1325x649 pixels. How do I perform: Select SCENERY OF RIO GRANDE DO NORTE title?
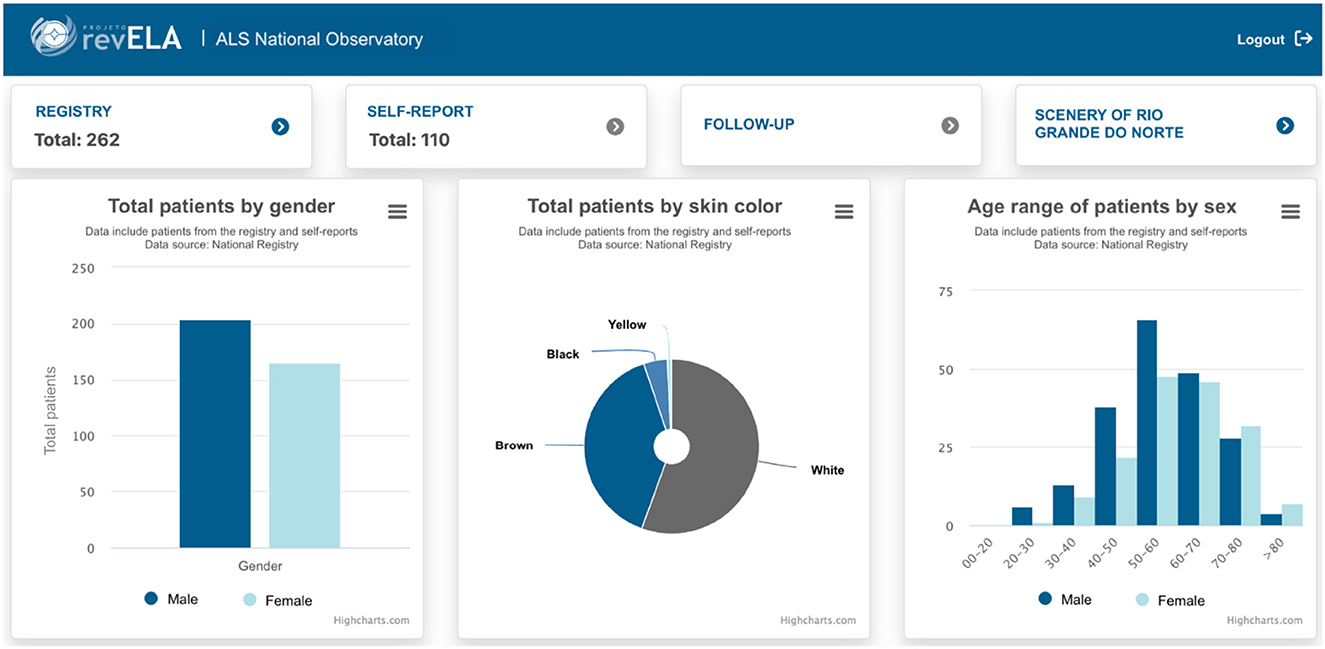click(x=1109, y=124)
